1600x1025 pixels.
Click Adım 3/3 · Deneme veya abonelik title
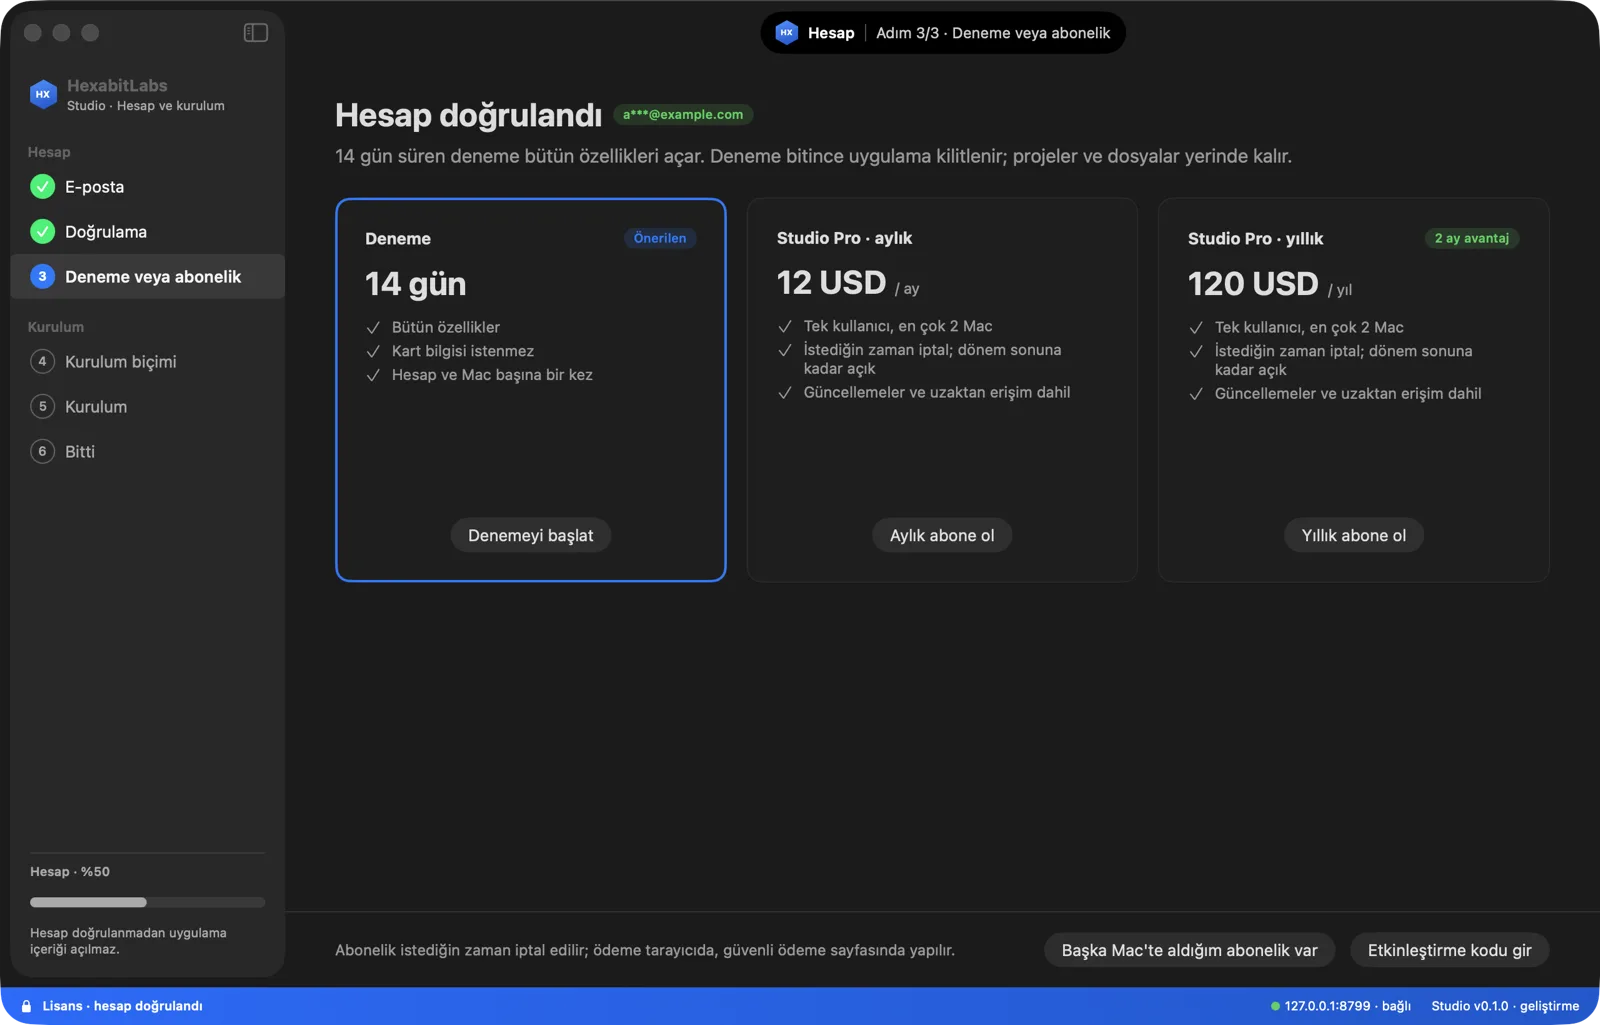[x=993, y=33]
